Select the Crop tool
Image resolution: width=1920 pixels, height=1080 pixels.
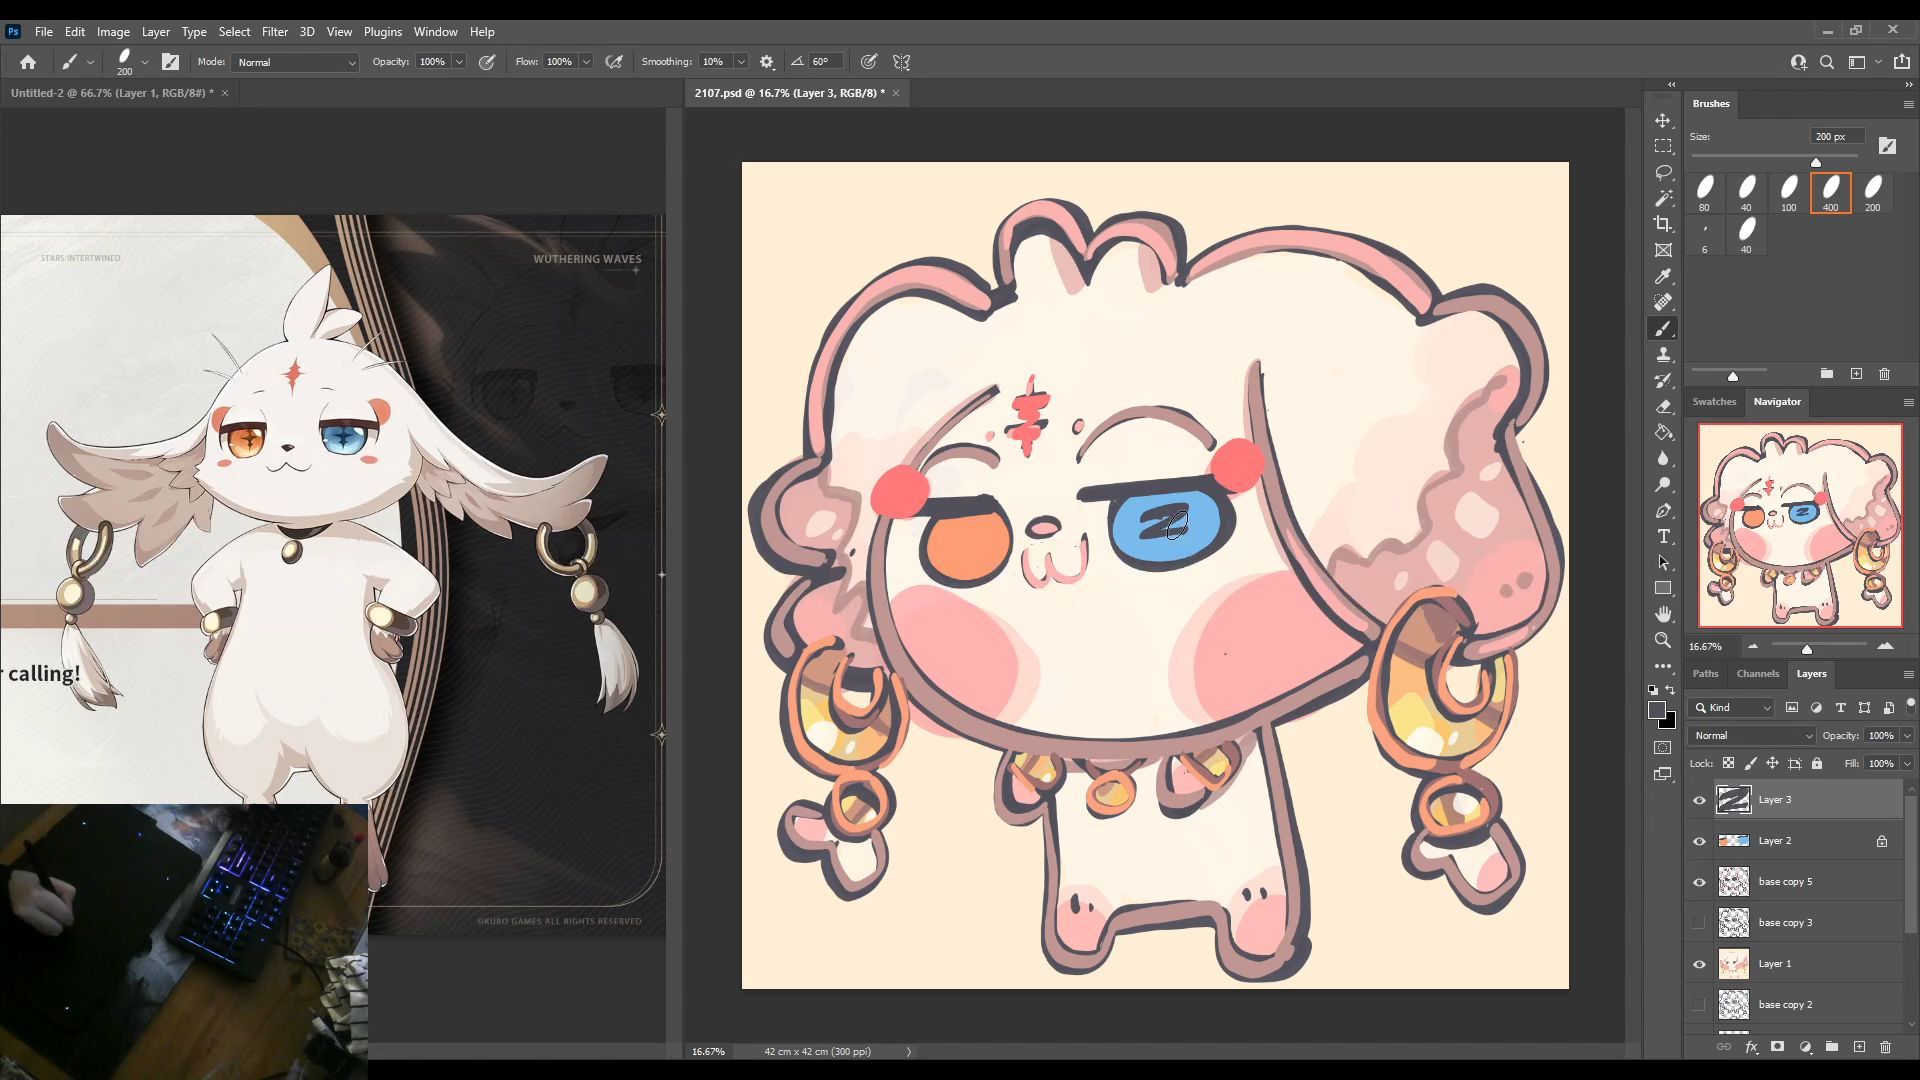1663,224
